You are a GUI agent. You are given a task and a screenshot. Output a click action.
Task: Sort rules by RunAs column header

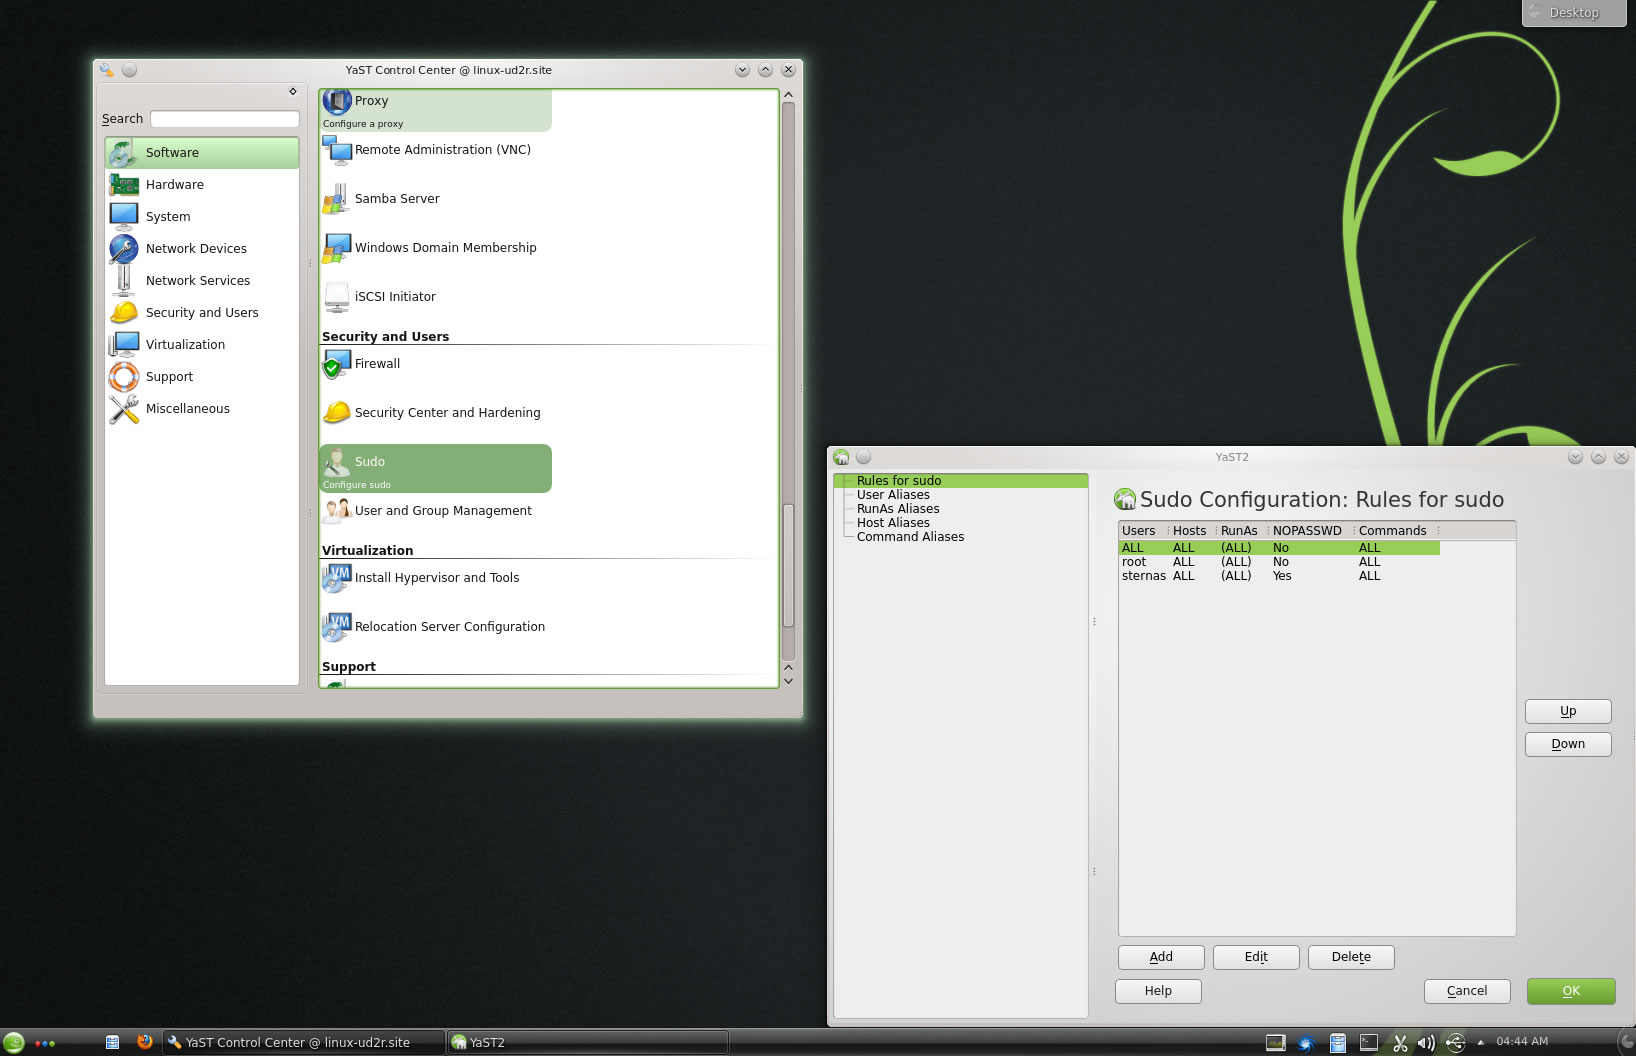pos(1241,531)
